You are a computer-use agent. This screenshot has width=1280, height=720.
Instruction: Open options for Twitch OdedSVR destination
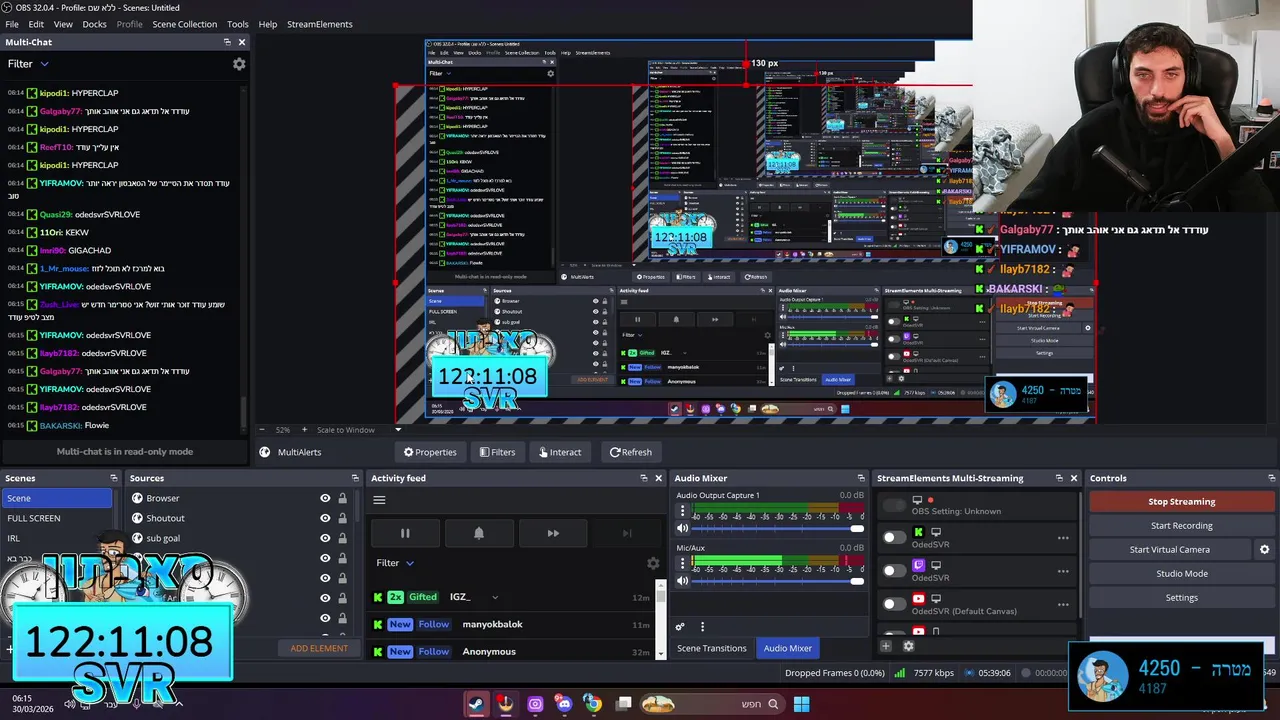coord(1063,571)
